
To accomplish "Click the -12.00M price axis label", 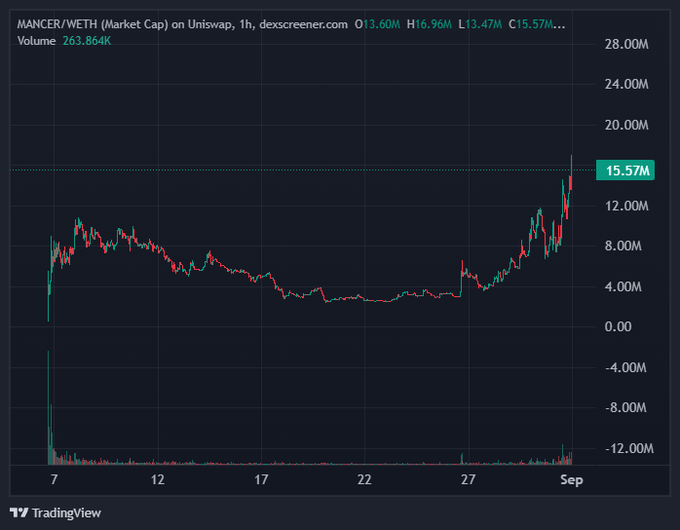I will (x=629, y=448).
